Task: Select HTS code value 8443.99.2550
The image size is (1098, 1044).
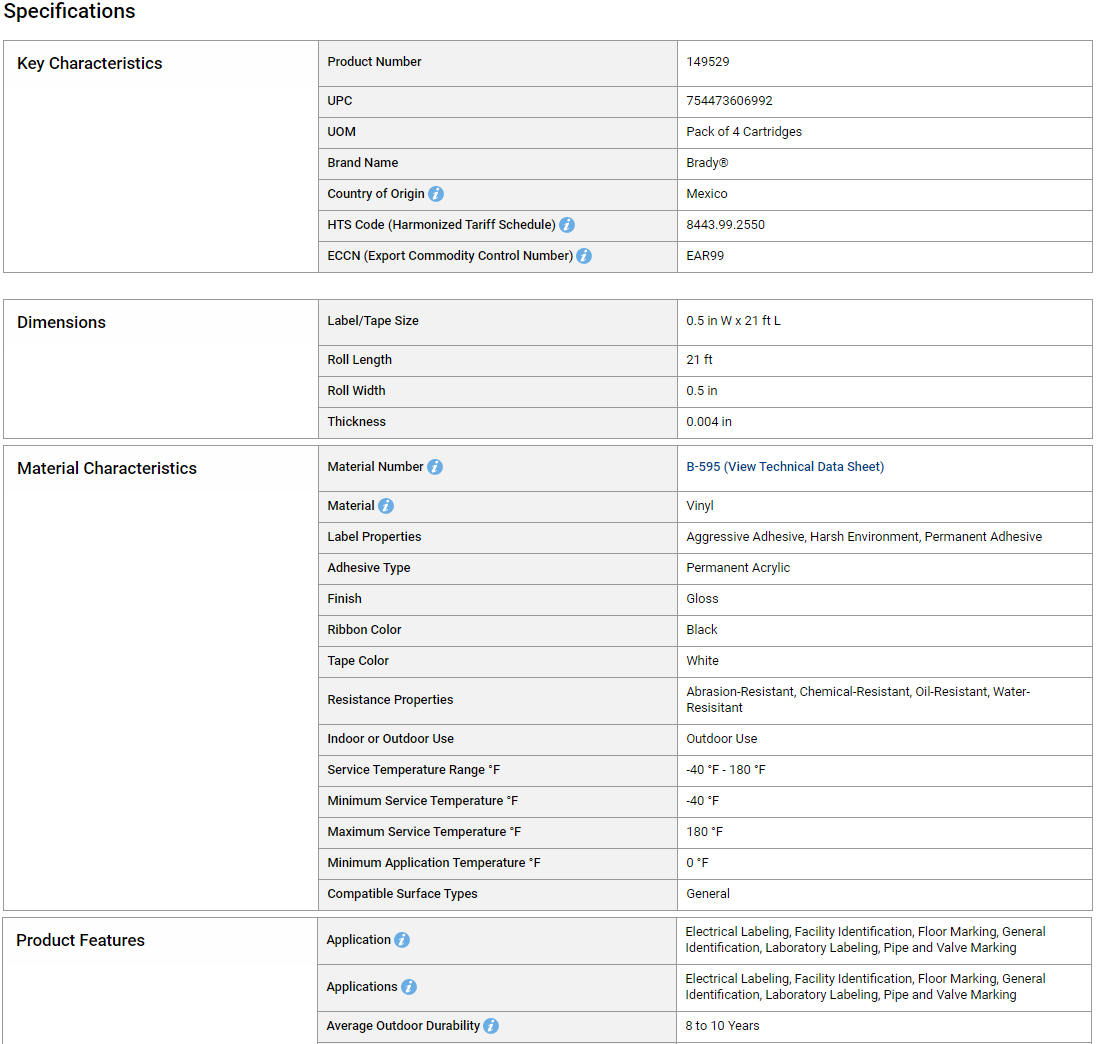Action: point(725,225)
